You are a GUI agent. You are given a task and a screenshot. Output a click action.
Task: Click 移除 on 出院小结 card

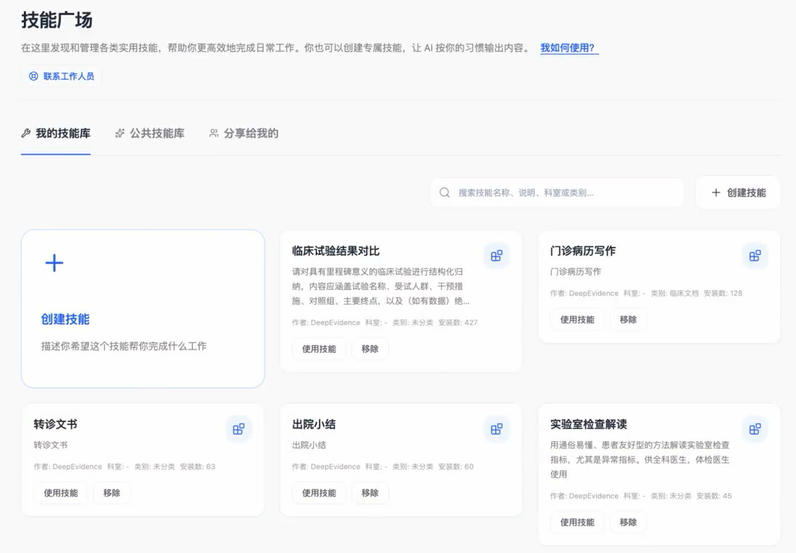click(370, 493)
